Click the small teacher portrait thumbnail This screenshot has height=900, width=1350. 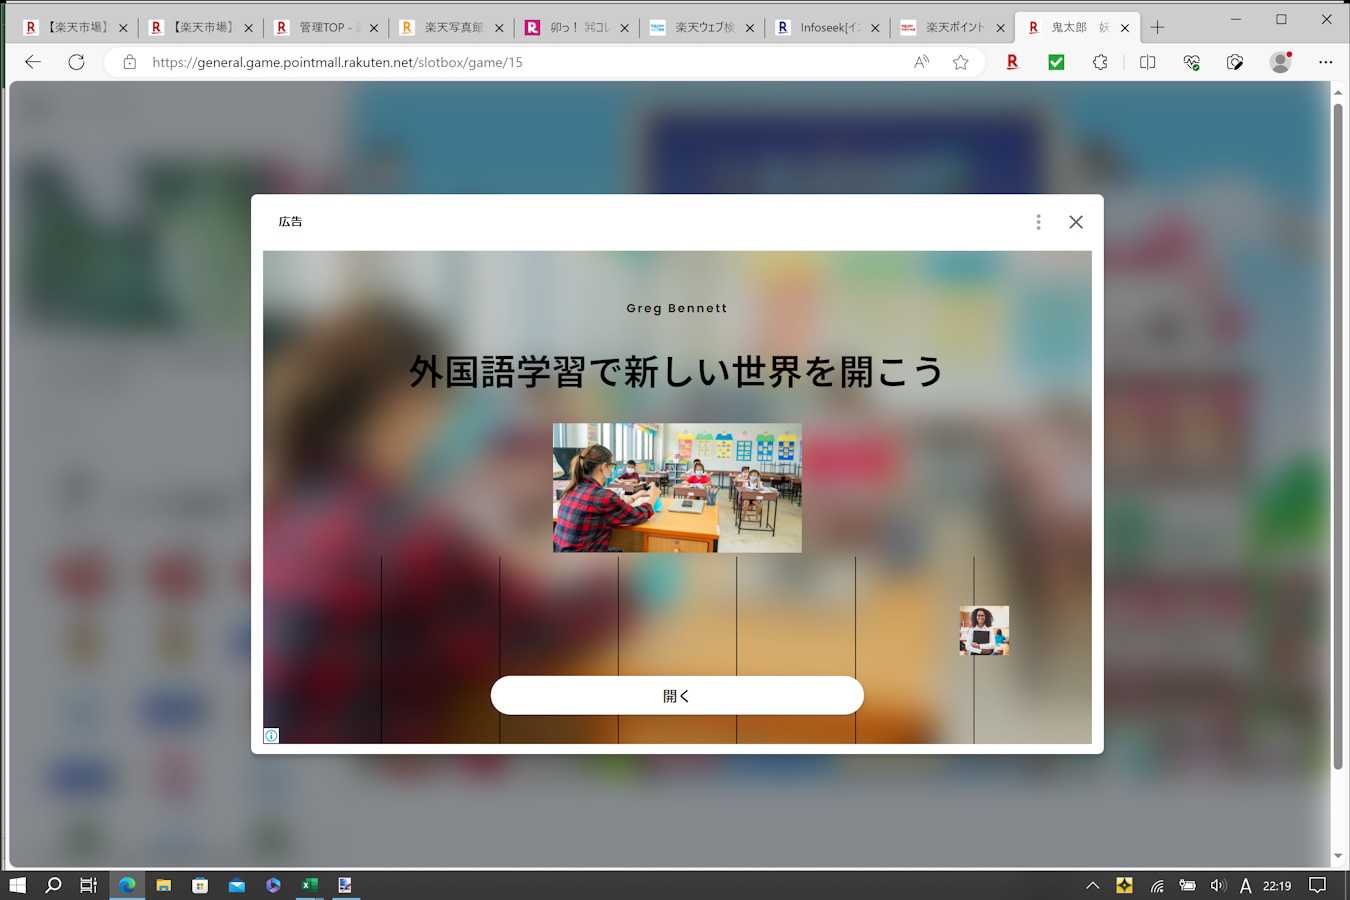984,630
